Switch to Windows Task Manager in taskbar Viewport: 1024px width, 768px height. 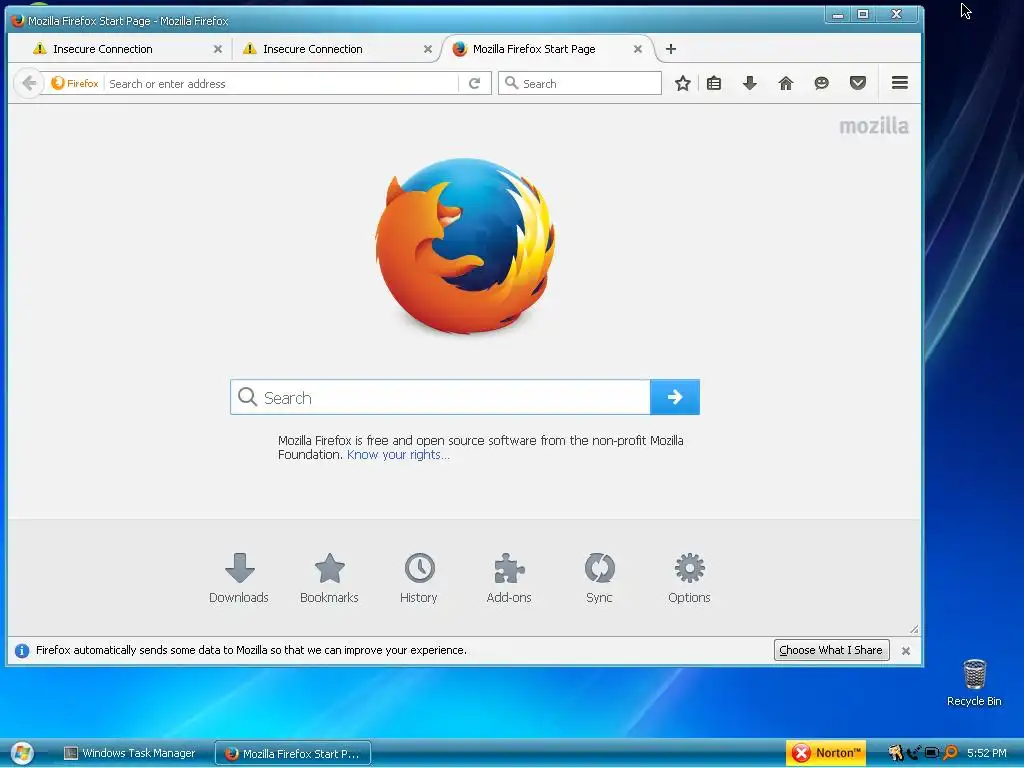click(130, 753)
